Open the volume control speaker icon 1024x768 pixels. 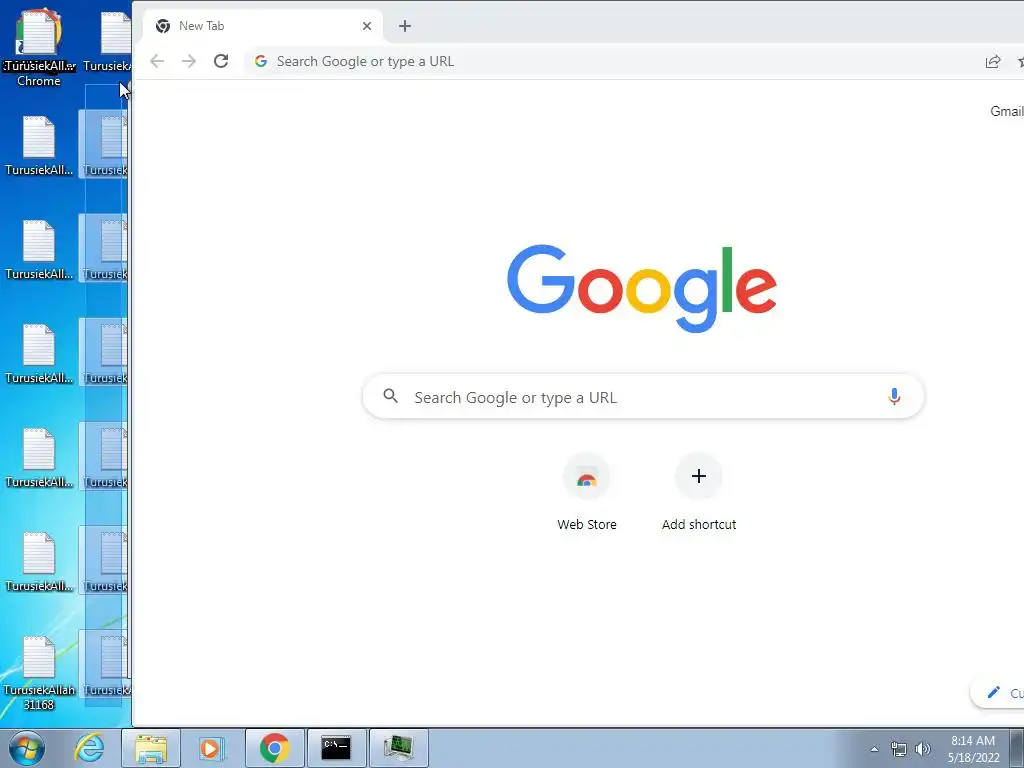922,749
